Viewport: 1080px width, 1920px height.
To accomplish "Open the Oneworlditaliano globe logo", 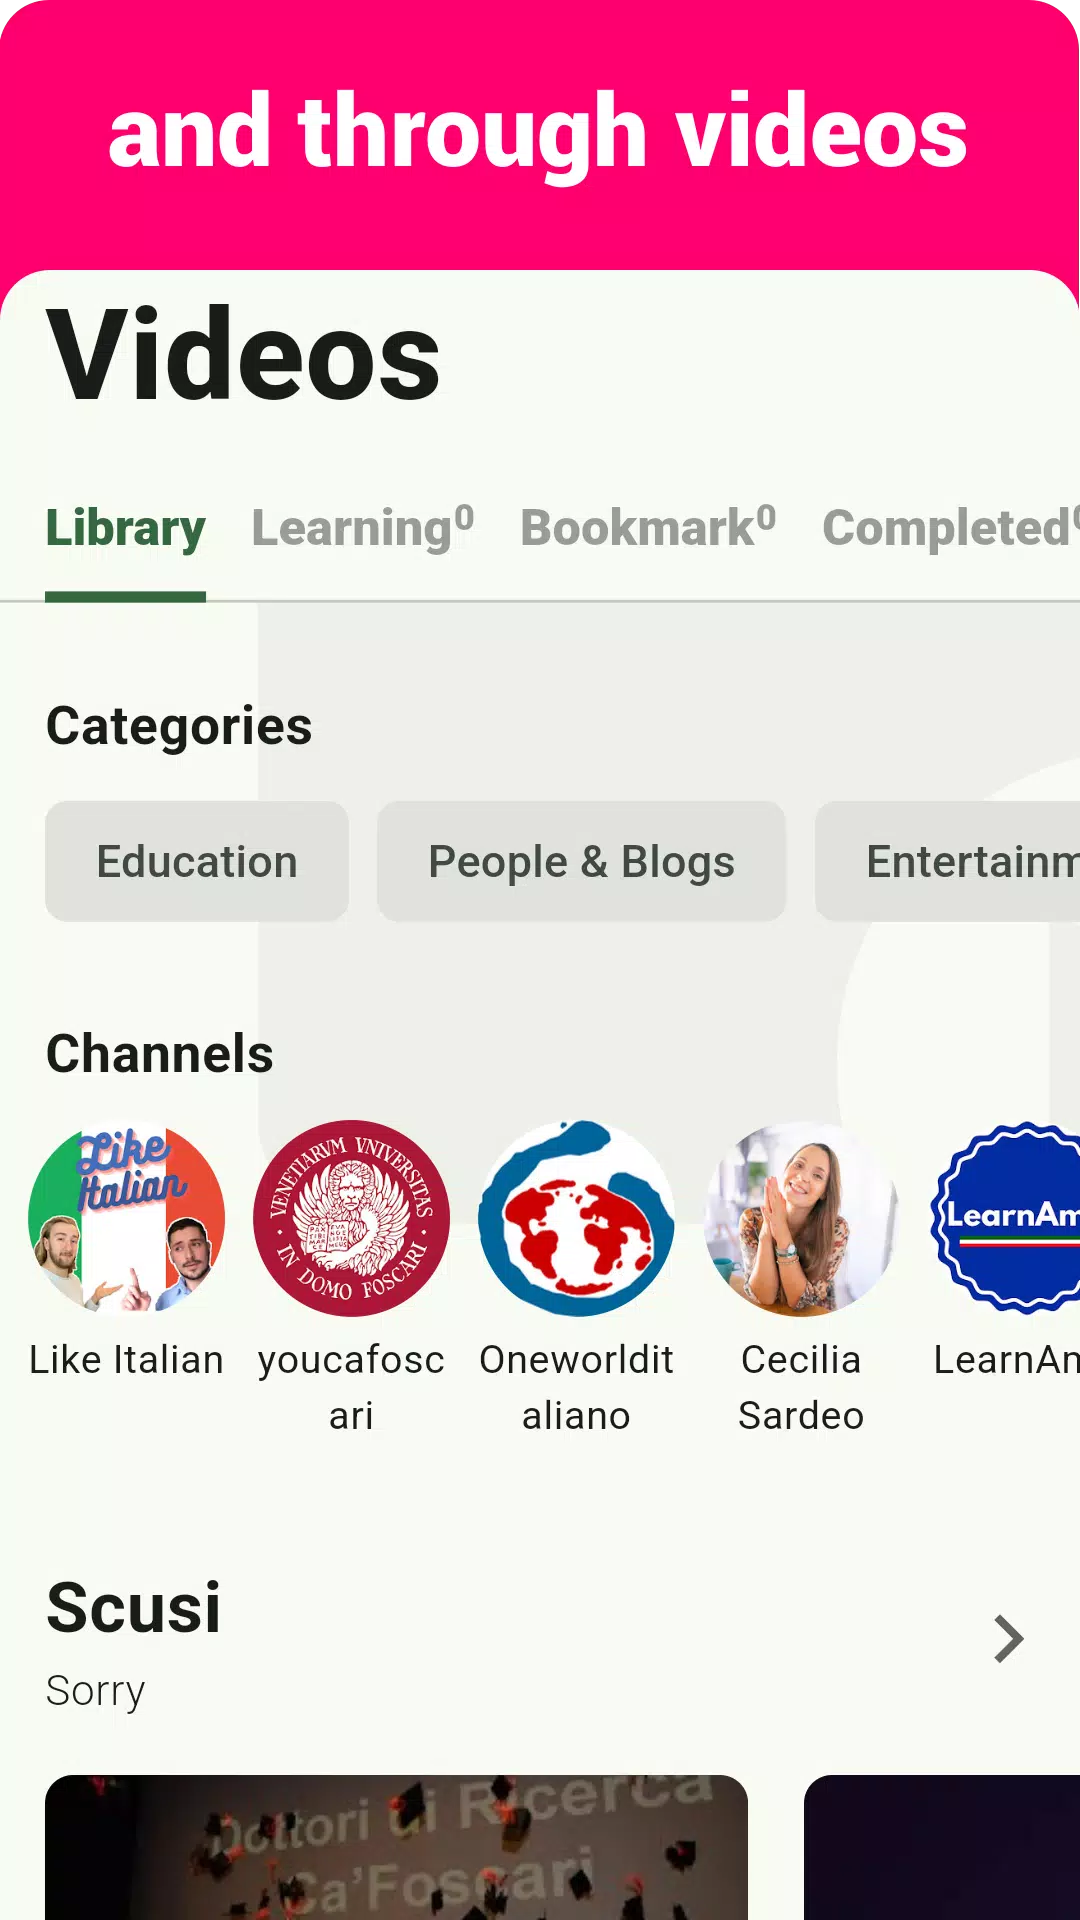I will tap(576, 1218).
